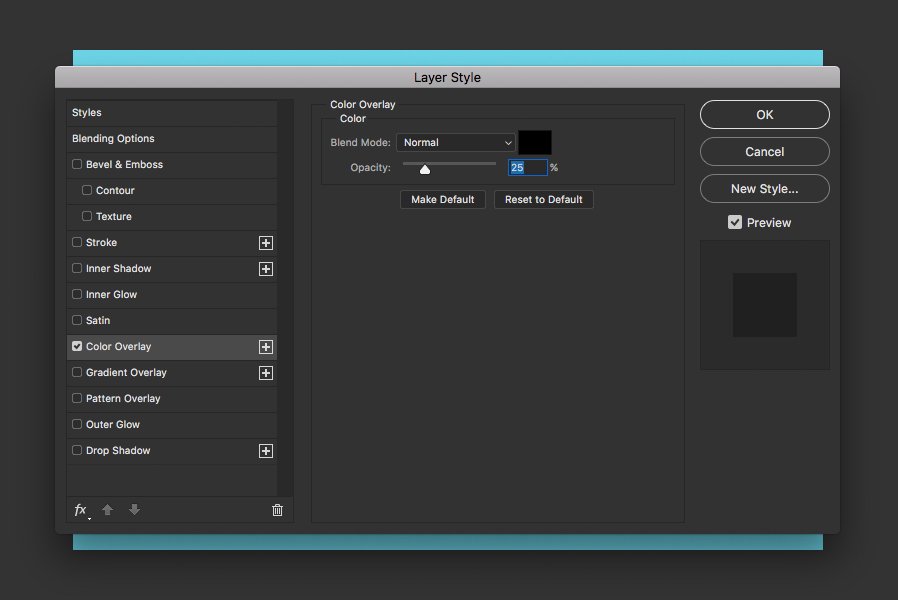The width and height of the screenshot is (898, 600).
Task: Add another Stroke effect with plus icon
Action: [x=266, y=243]
